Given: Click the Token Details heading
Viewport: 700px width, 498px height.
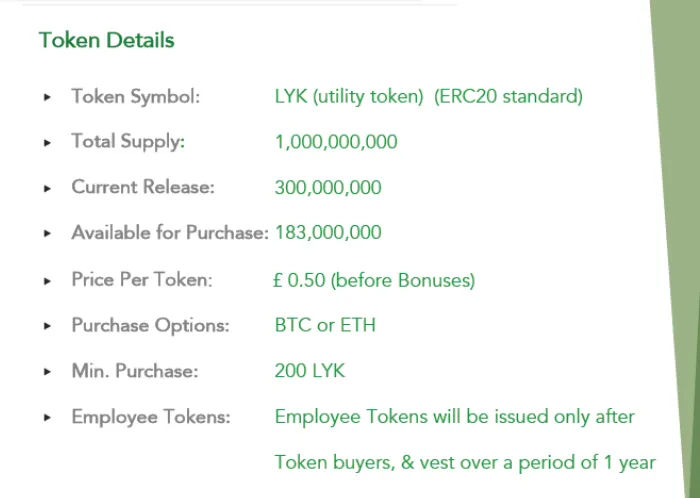Looking at the screenshot, I should point(106,40).
